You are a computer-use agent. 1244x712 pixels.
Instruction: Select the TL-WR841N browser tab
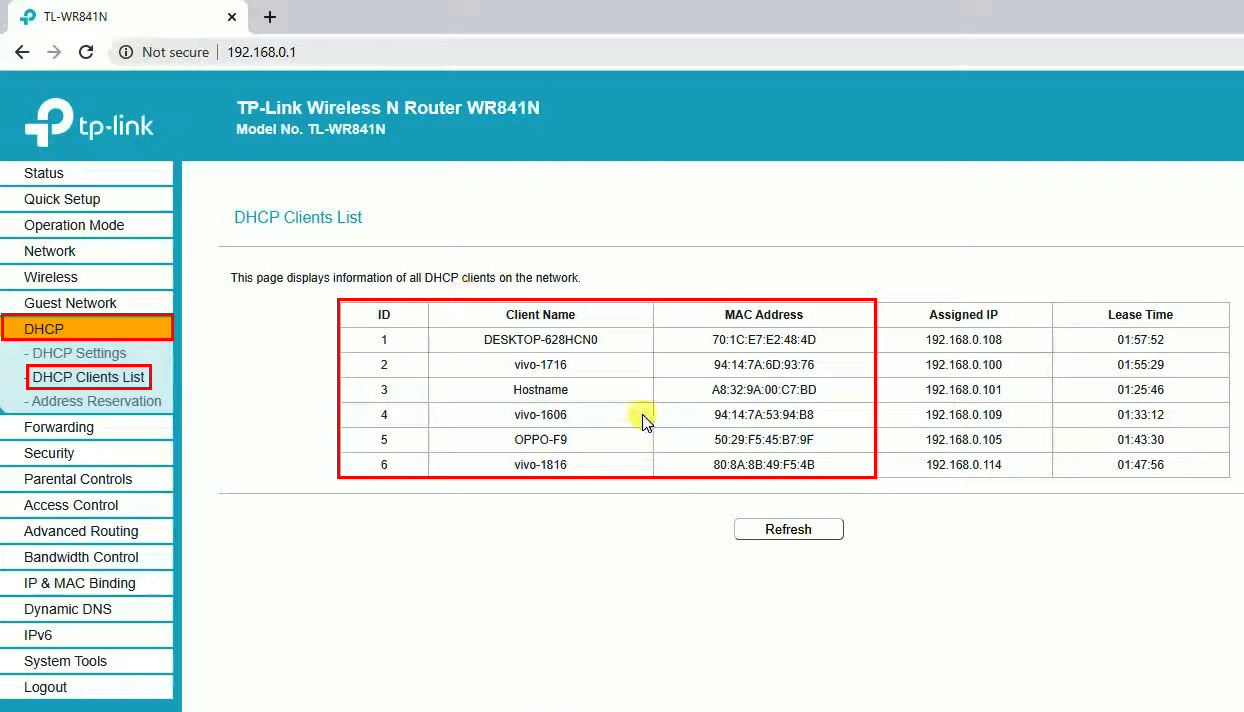120,17
